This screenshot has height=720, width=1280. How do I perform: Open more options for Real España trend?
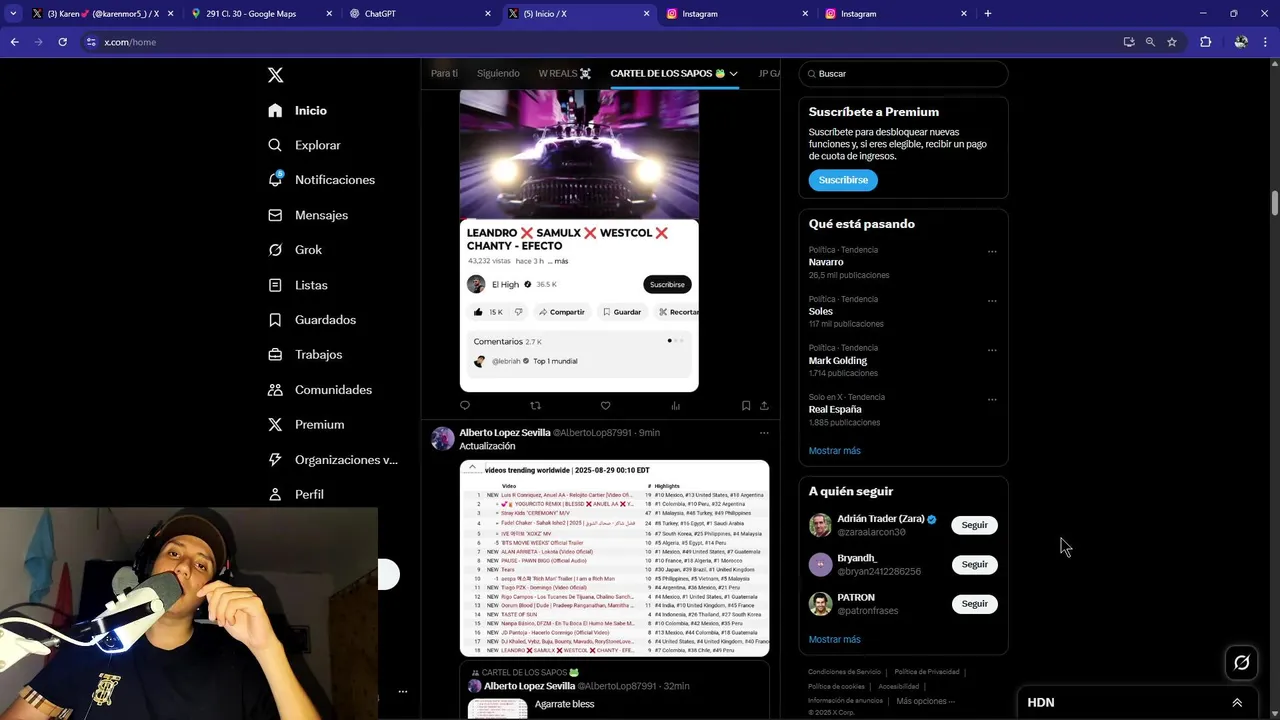[x=992, y=399]
